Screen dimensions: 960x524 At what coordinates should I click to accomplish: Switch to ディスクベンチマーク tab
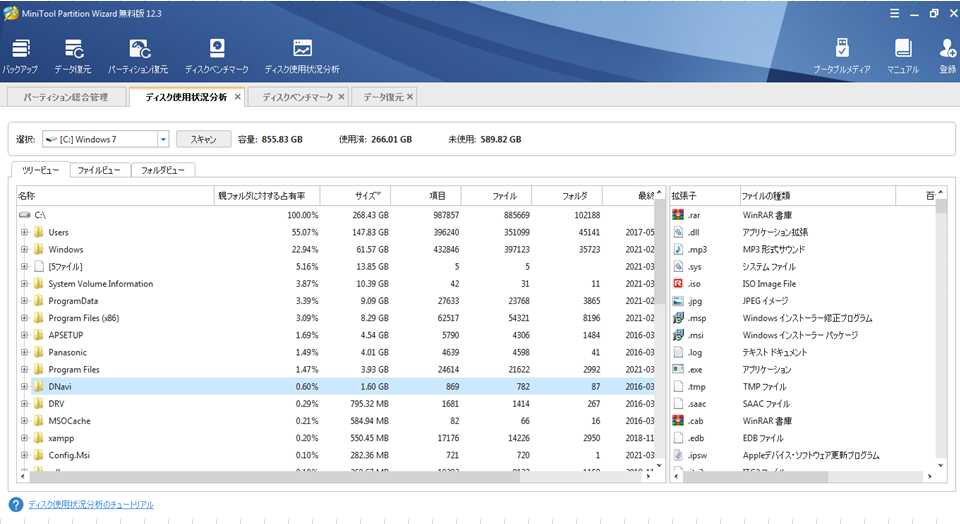[298, 97]
